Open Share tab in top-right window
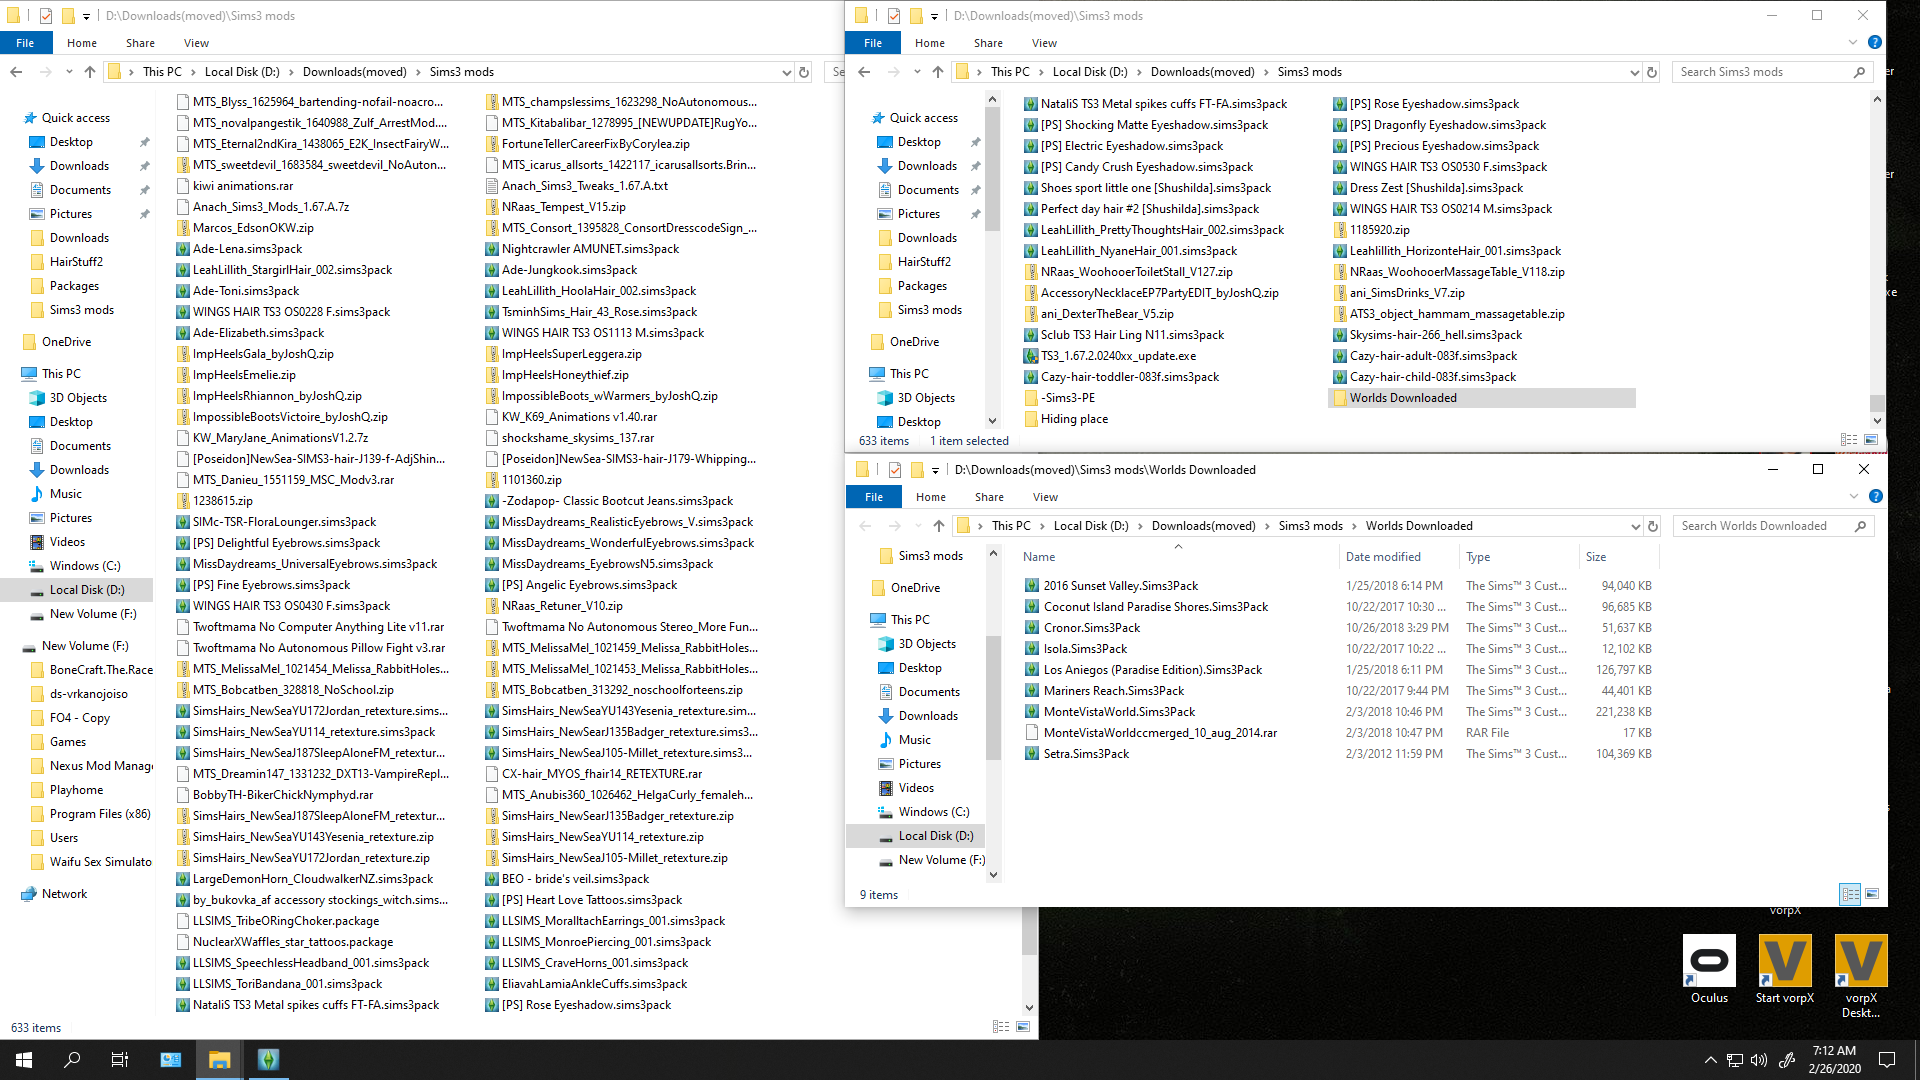The width and height of the screenshot is (1920, 1080). coord(988,43)
